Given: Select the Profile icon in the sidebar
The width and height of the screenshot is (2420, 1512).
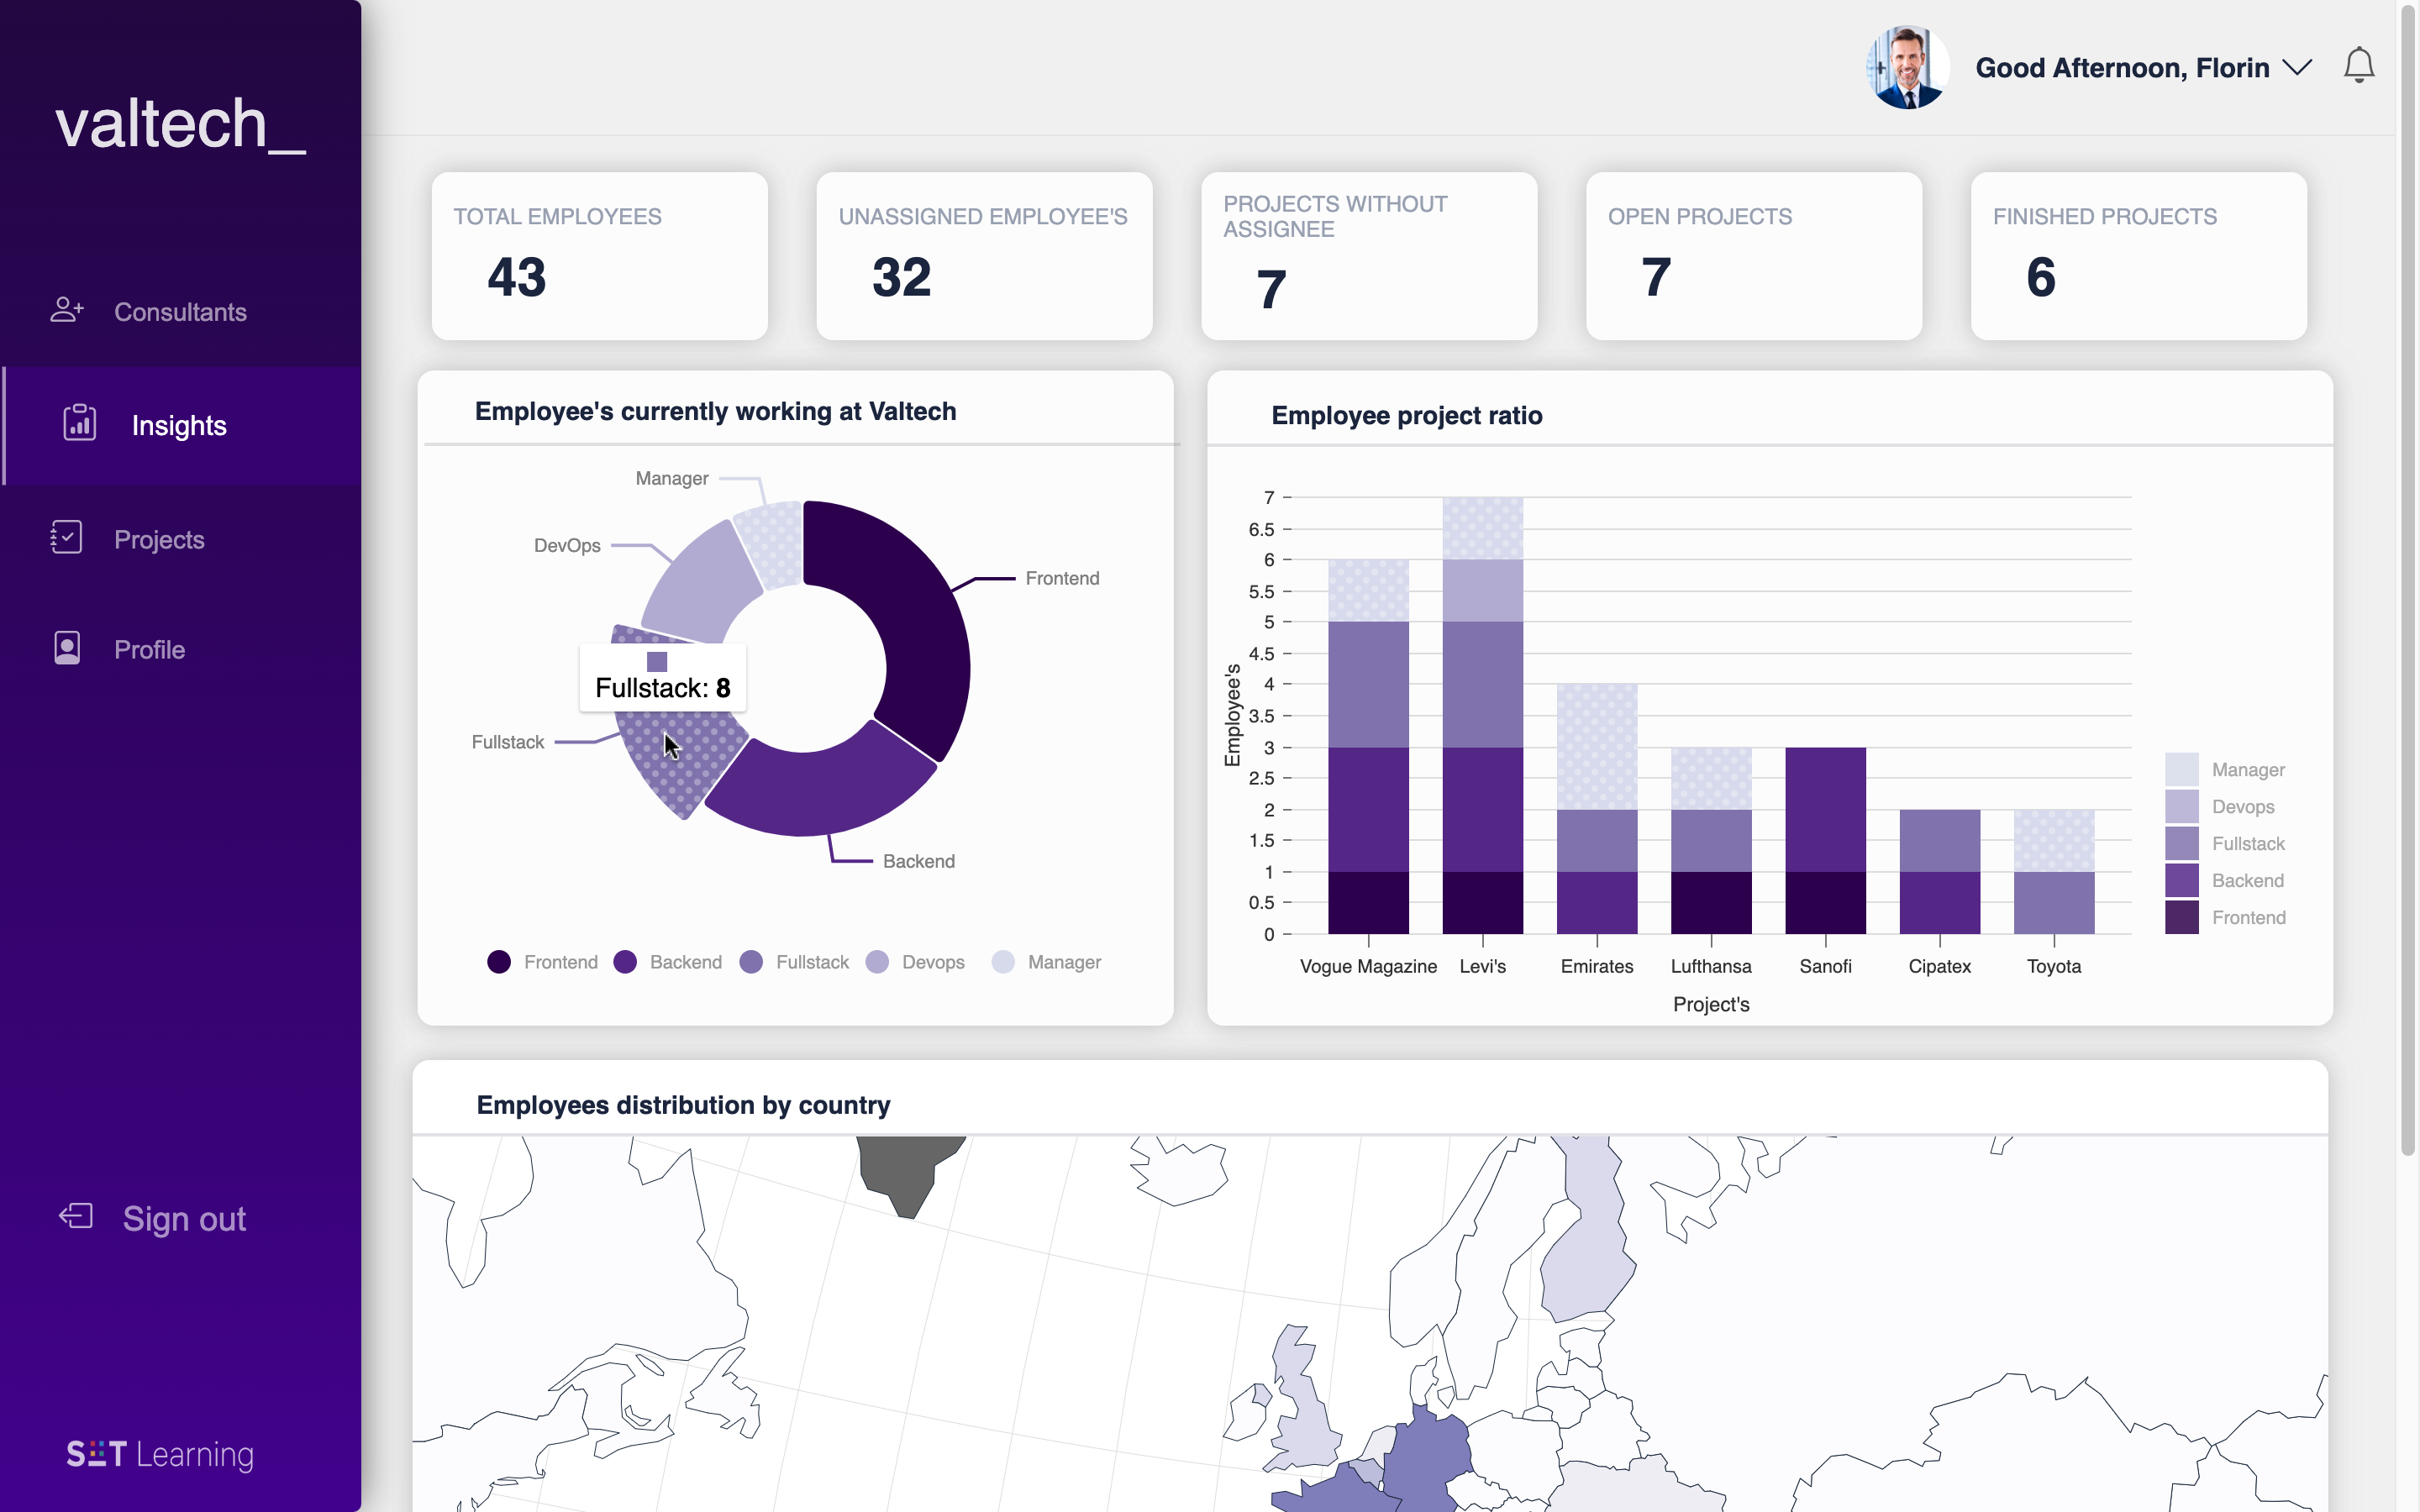Looking at the screenshot, I should point(65,648).
